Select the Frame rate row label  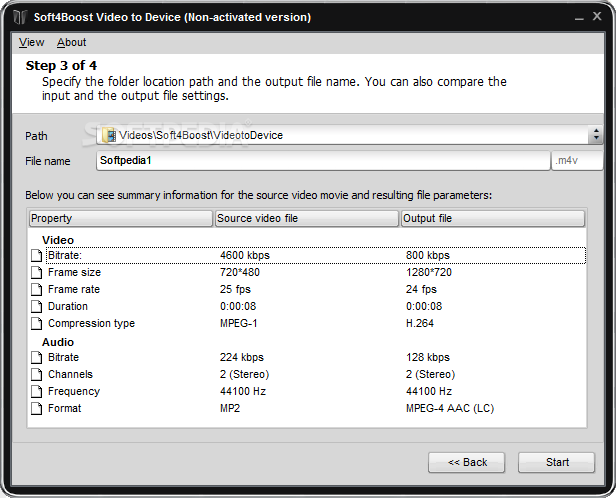[x=74, y=289]
